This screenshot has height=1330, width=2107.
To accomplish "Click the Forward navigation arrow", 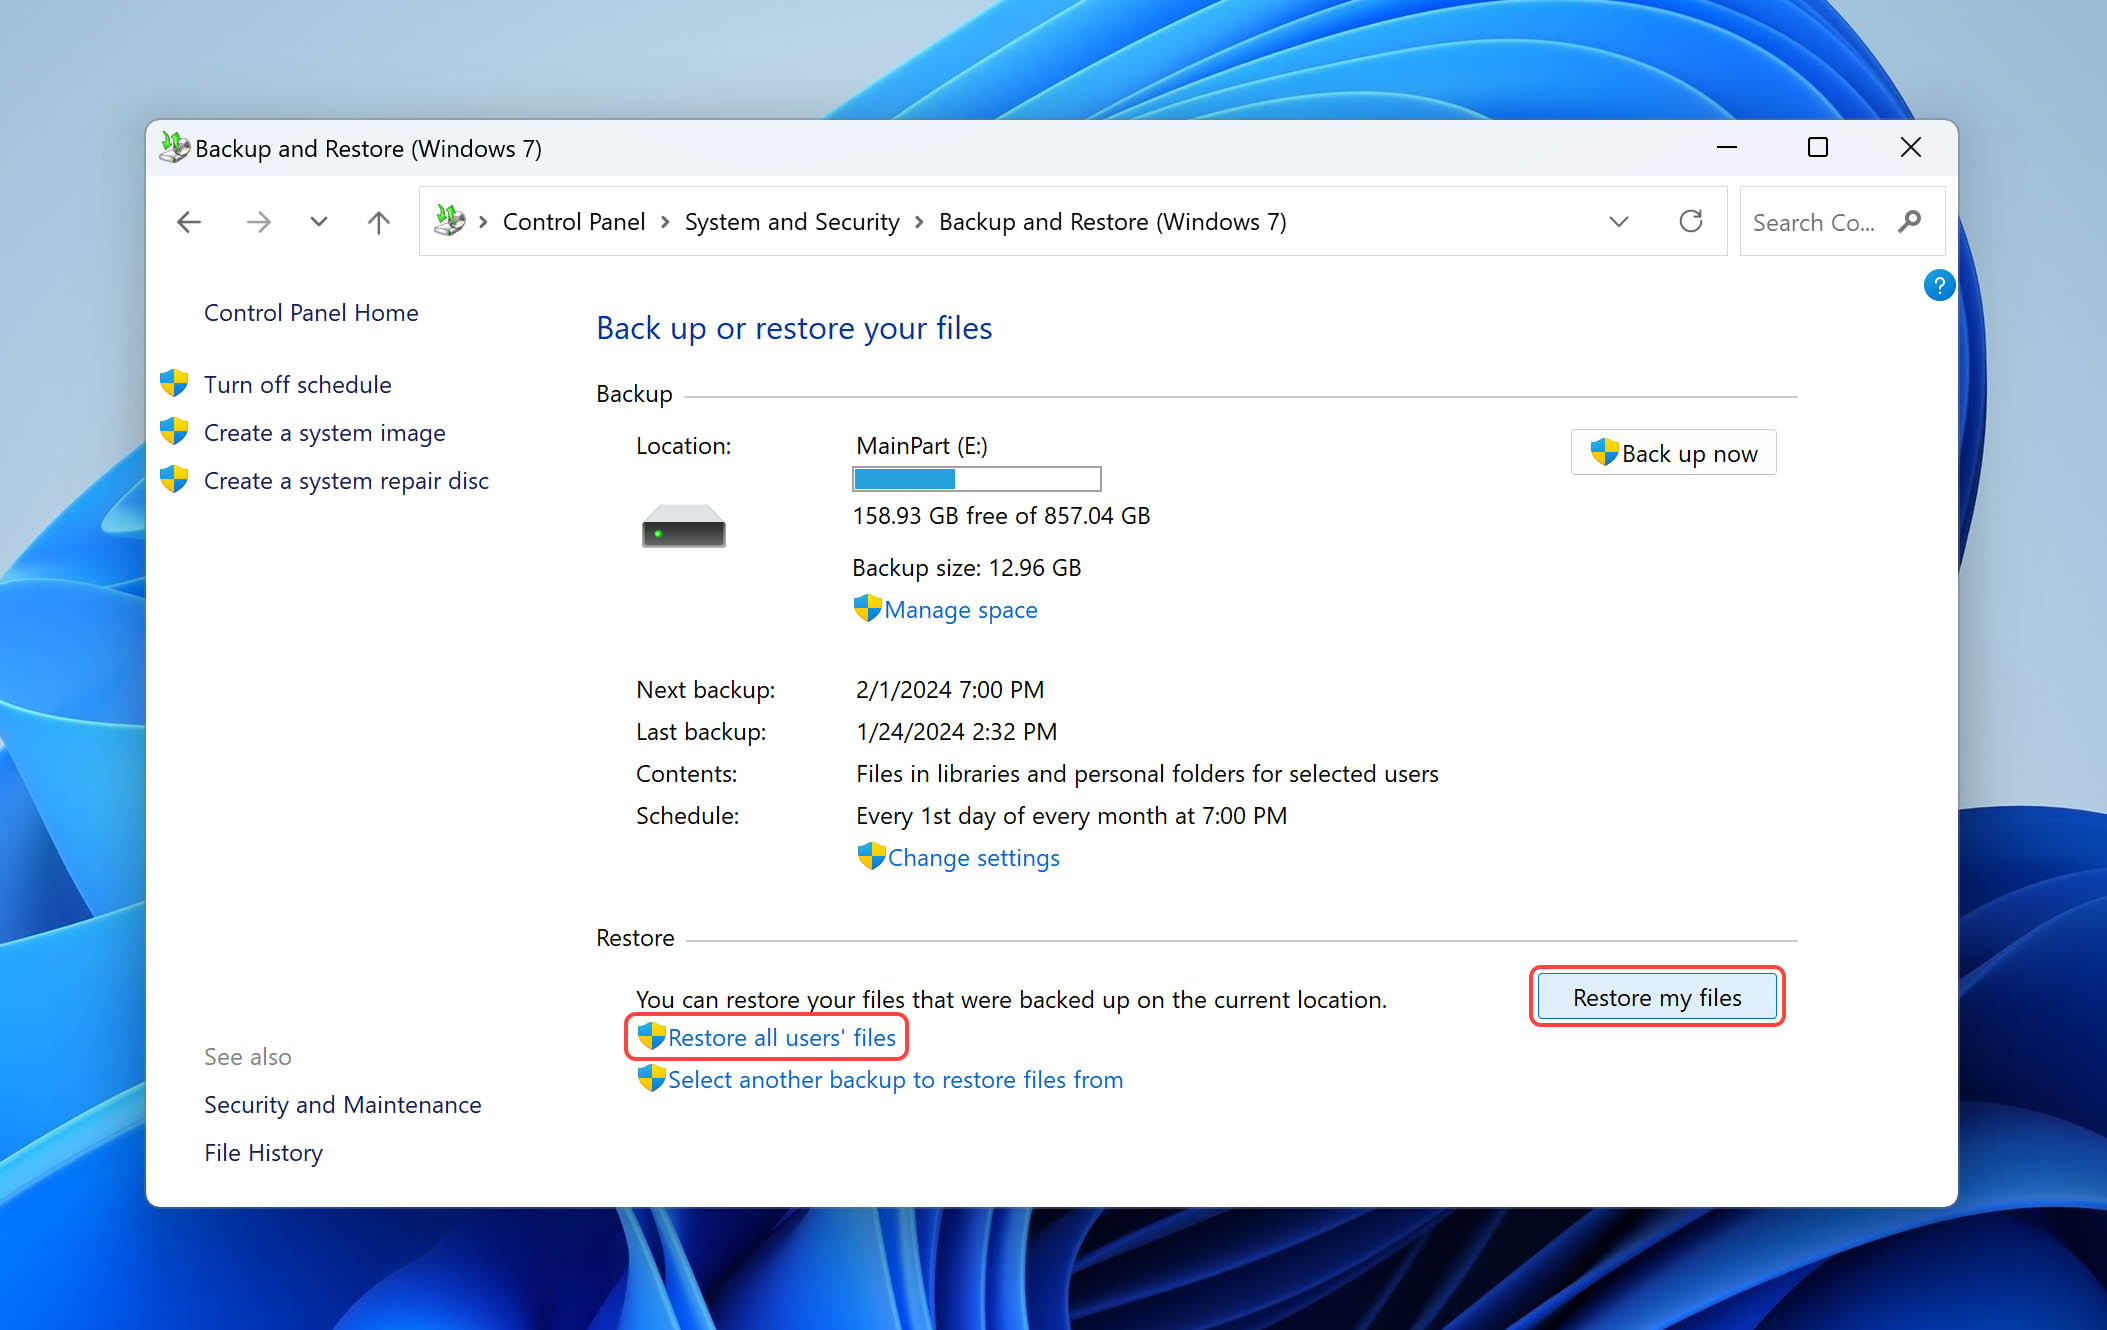I will (258, 222).
